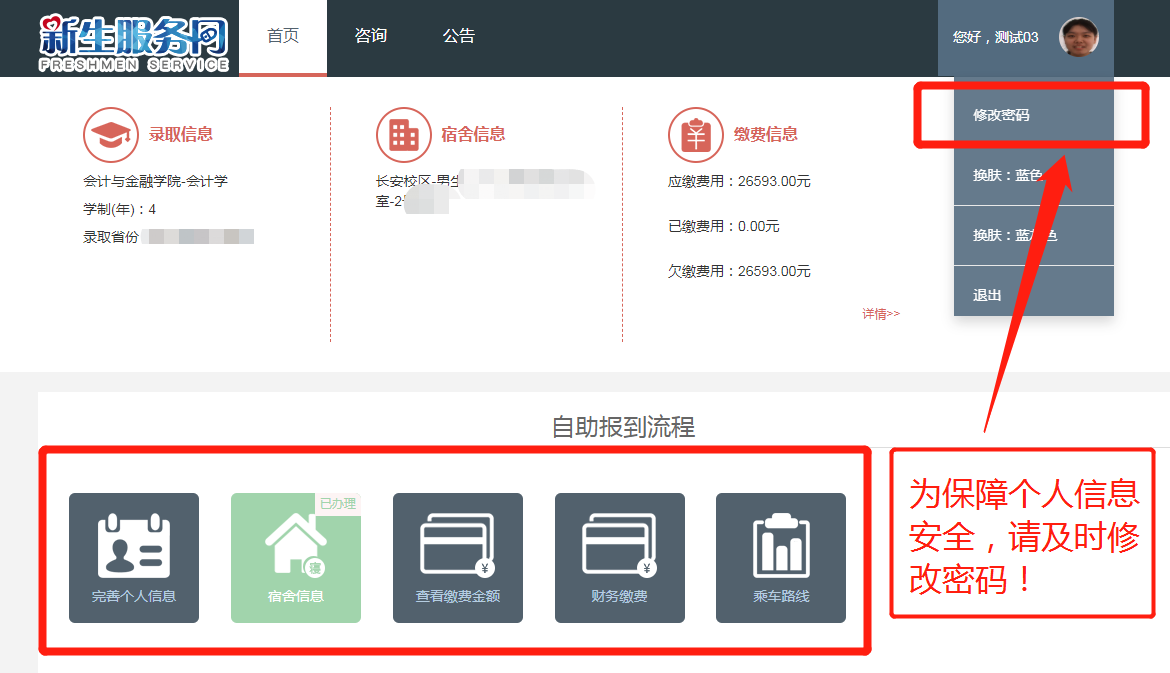Log out using the 退出 menu item
The height and width of the screenshot is (673, 1170).
(988, 295)
